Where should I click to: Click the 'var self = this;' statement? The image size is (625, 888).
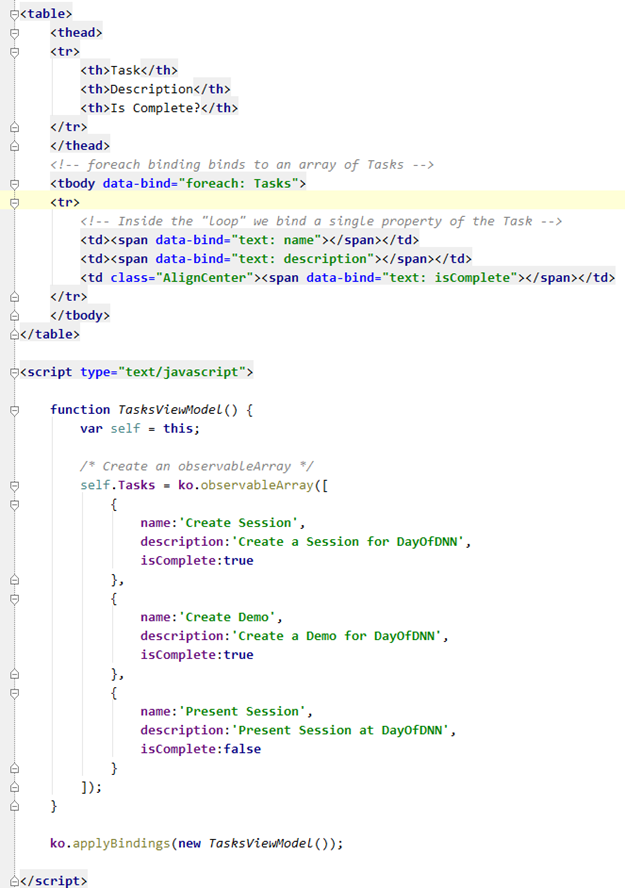coord(140,429)
